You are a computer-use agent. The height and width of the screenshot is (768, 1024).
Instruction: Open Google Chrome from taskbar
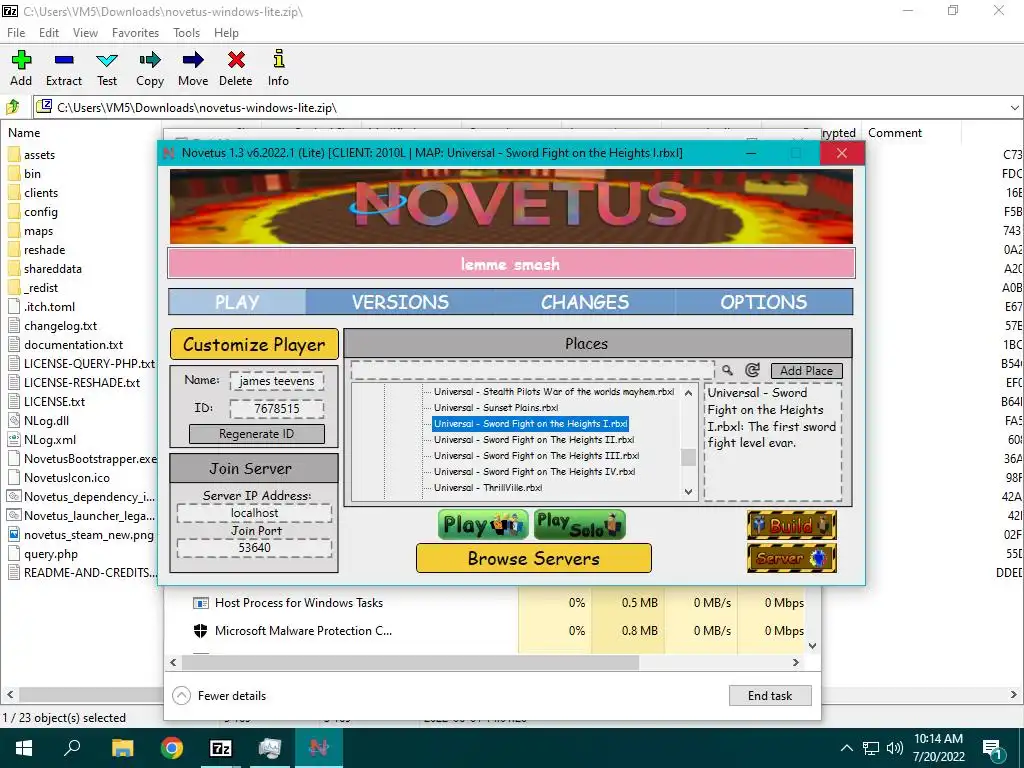coord(172,748)
